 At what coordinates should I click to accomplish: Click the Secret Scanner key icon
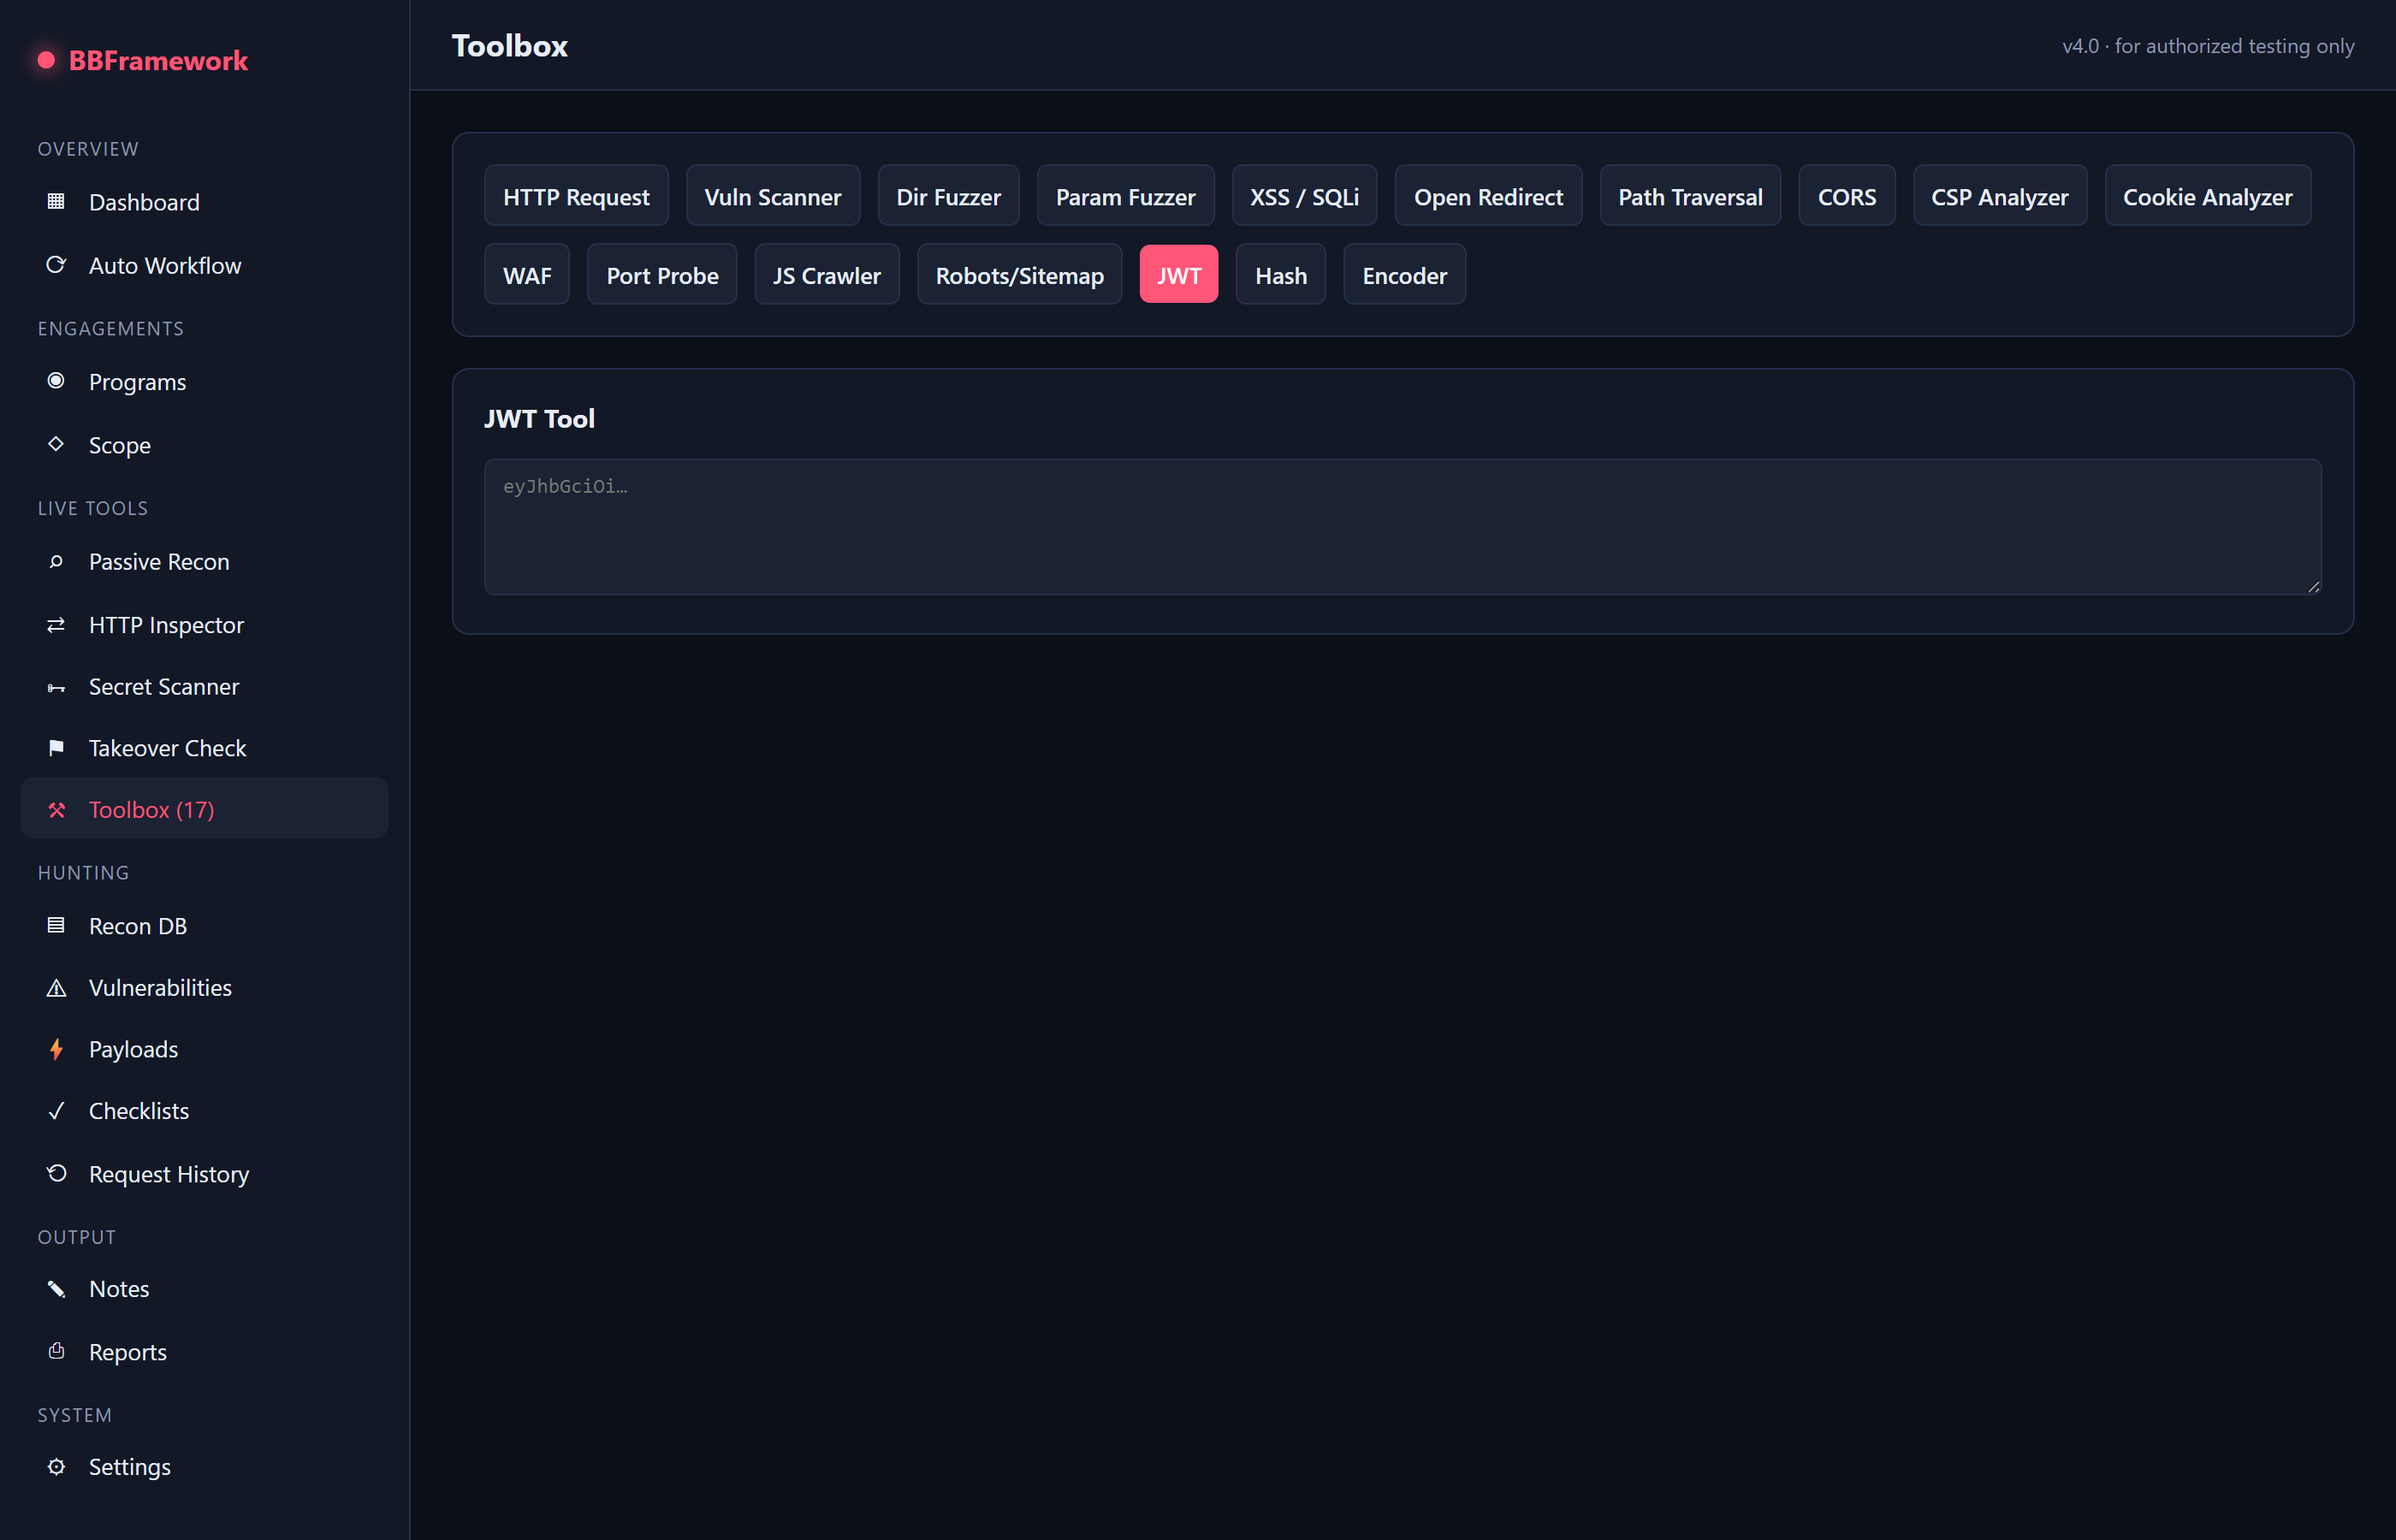click(x=56, y=687)
